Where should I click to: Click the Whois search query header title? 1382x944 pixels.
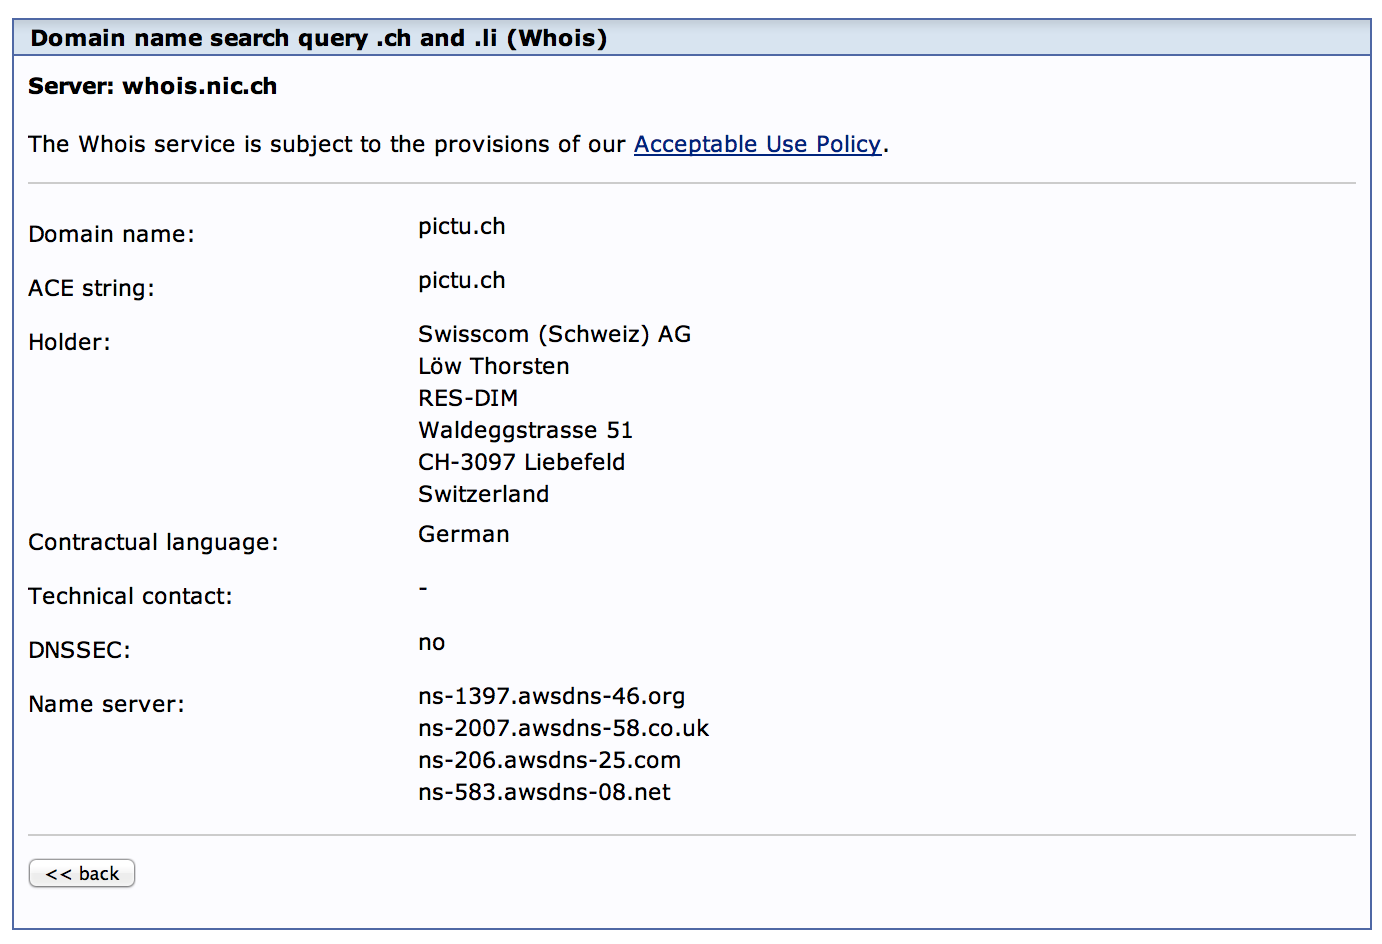point(319,38)
